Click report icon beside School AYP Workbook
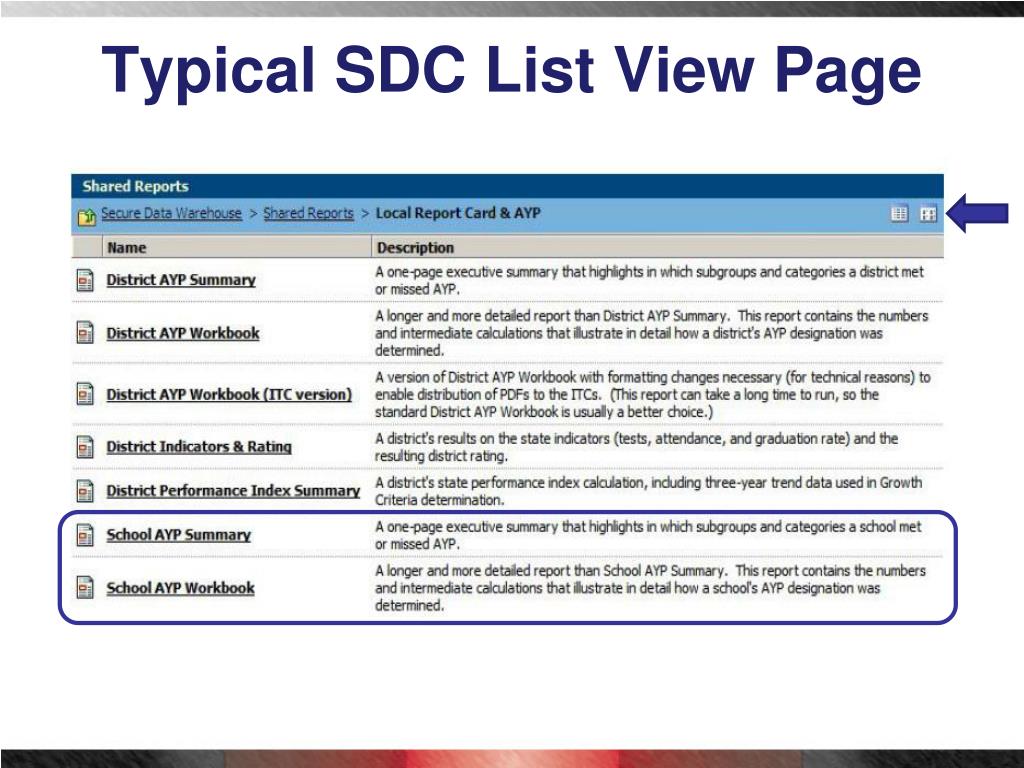 point(85,587)
